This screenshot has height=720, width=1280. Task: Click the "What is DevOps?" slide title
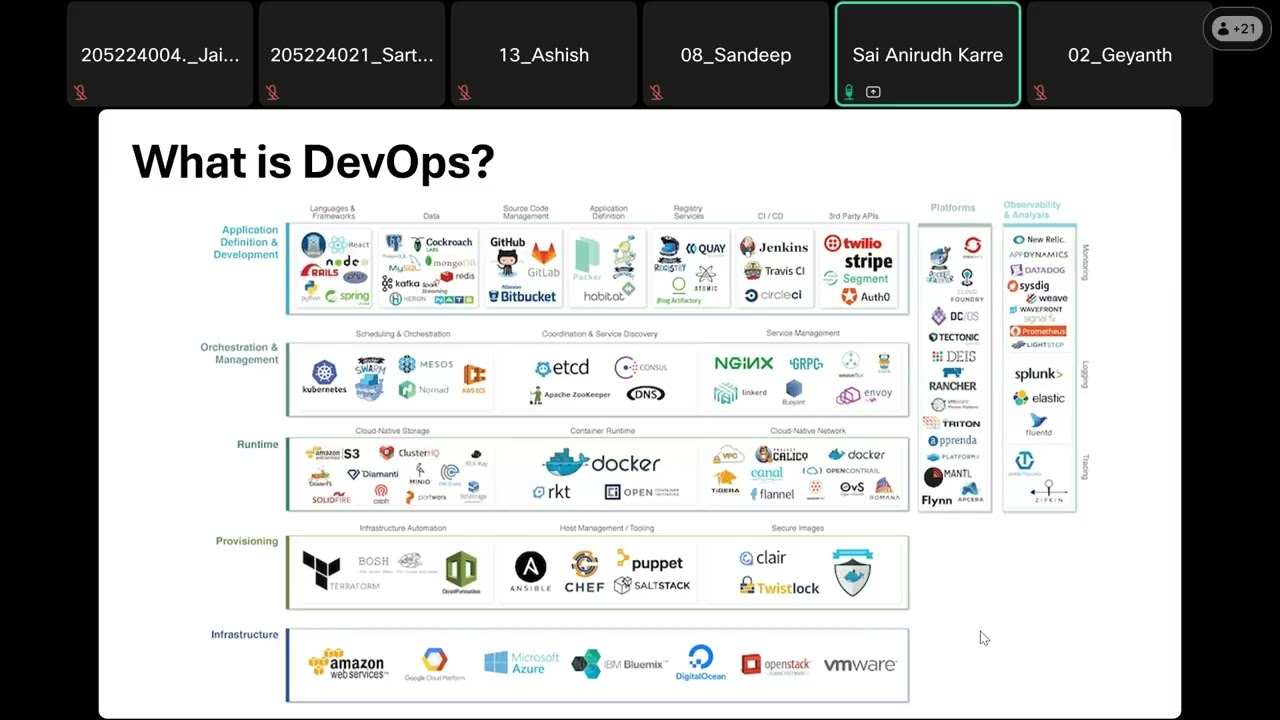coord(313,161)
